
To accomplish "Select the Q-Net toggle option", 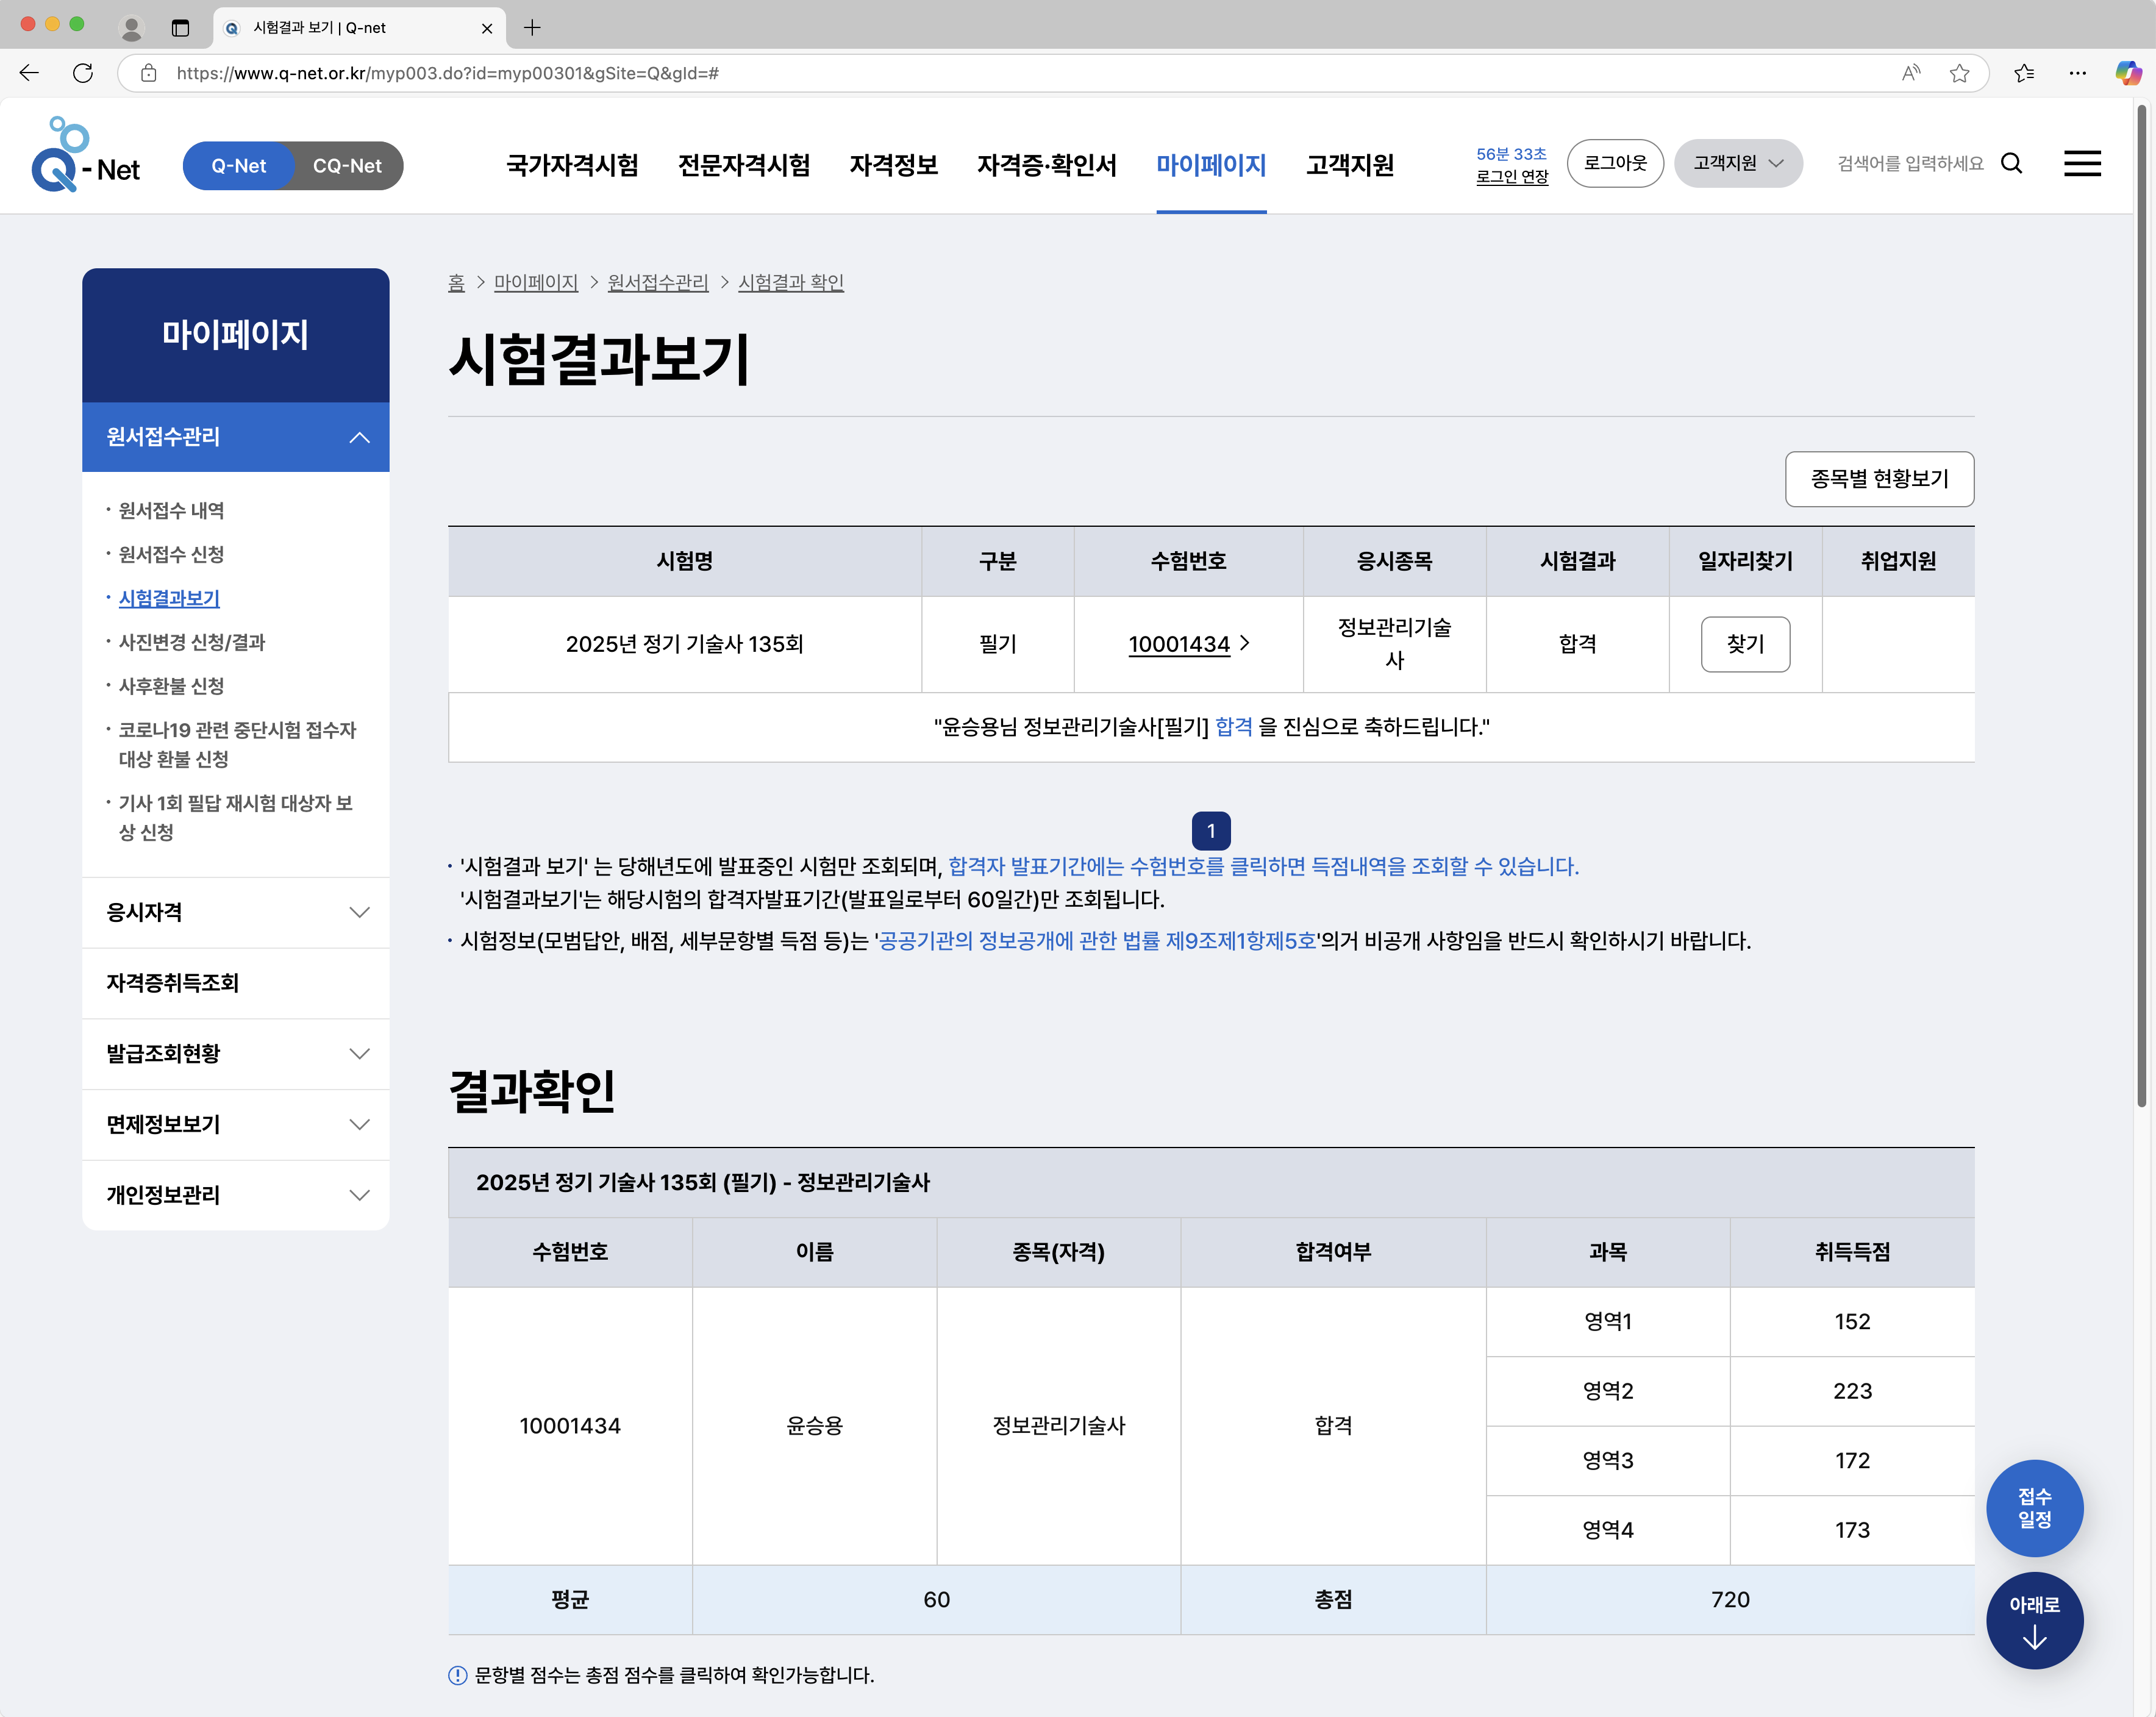I will pyautogui.click(x=239, y=166).
